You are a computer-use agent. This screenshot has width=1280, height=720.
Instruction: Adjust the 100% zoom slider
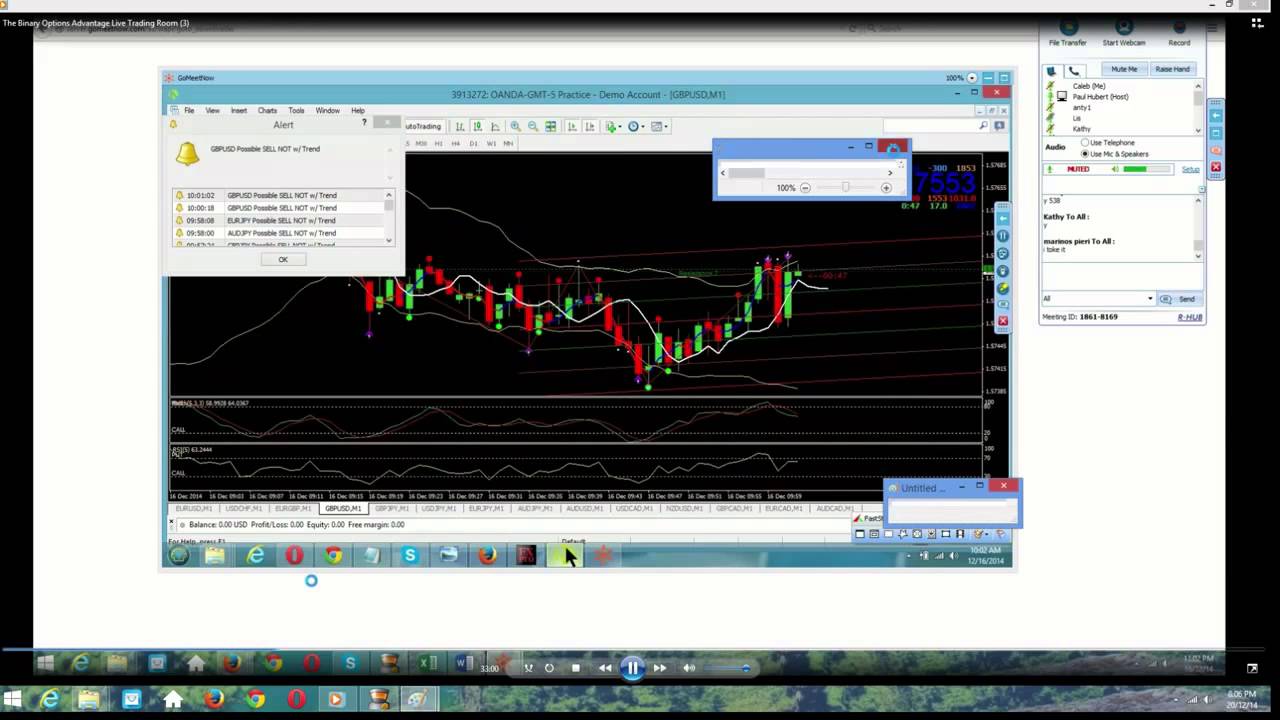845,187
